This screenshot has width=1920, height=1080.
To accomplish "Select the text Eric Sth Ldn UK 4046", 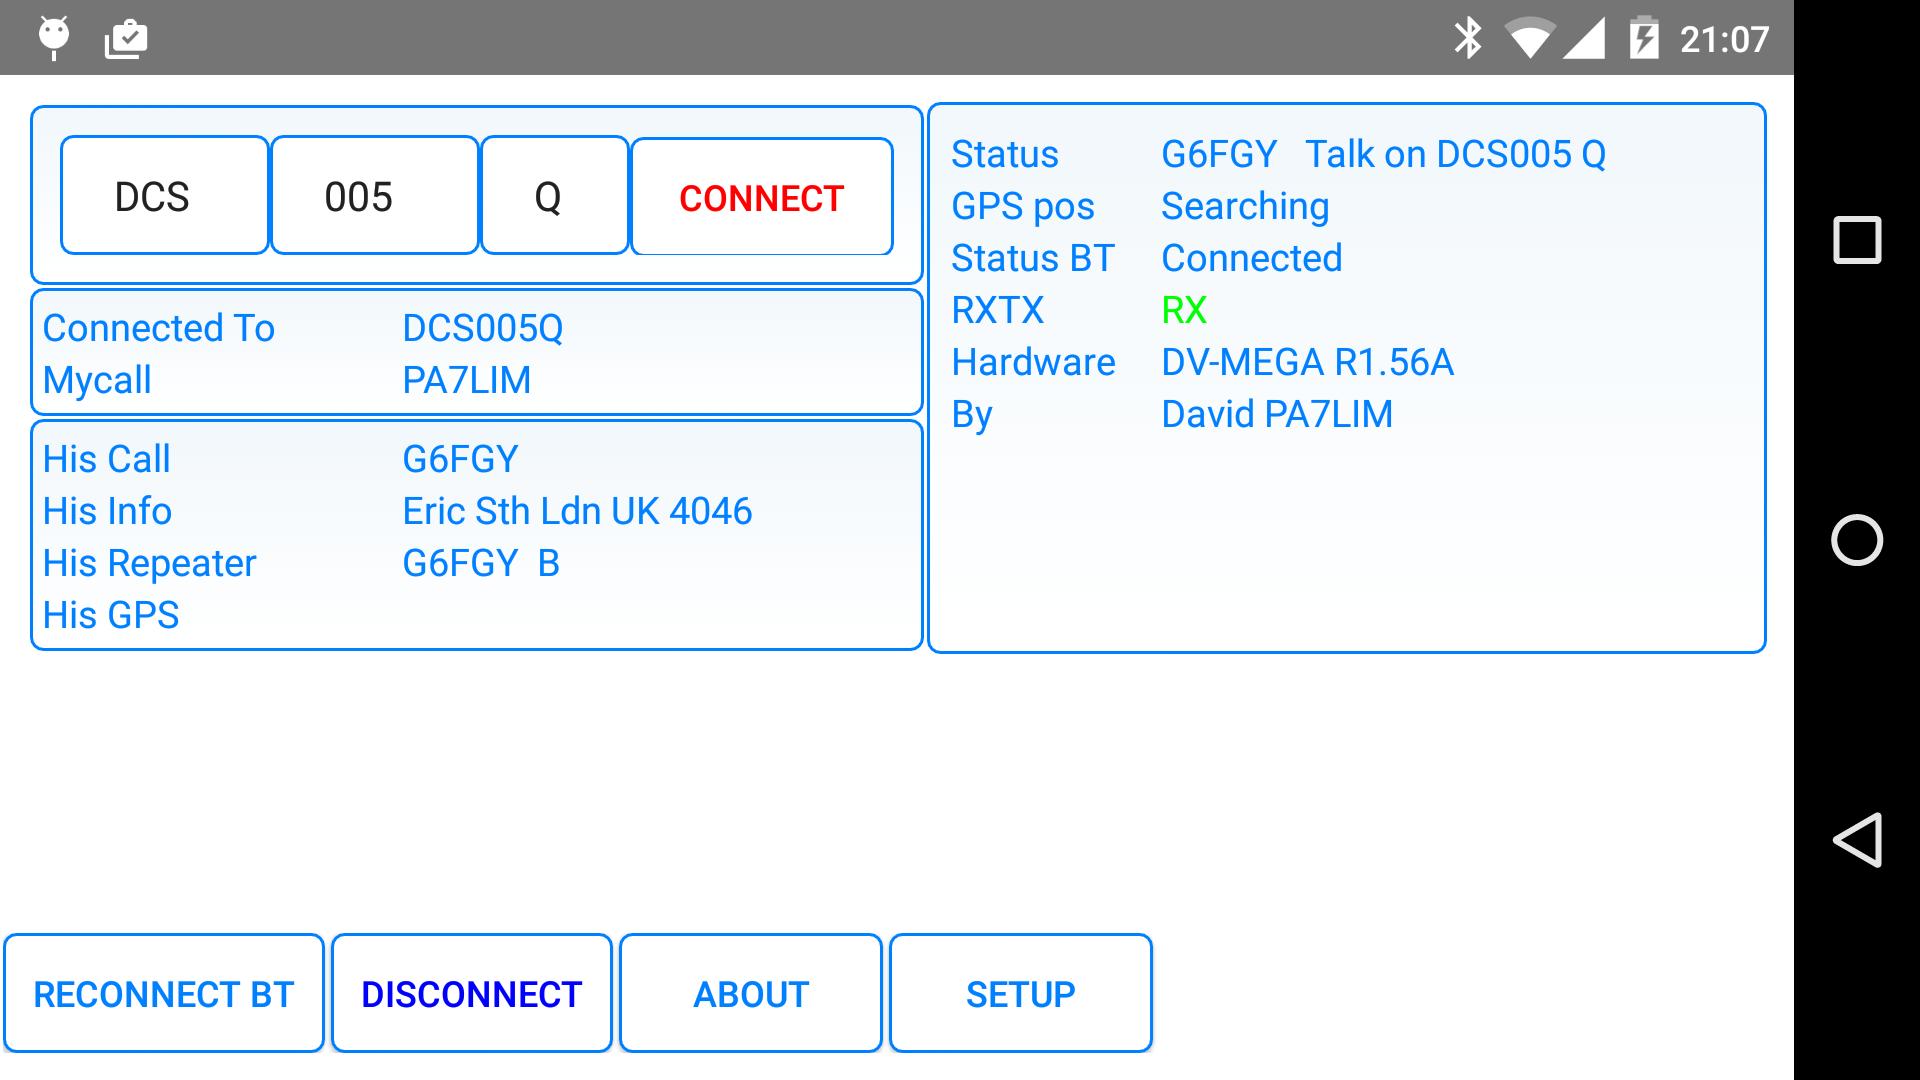I will pyautogui.click(x=577, y=511).
